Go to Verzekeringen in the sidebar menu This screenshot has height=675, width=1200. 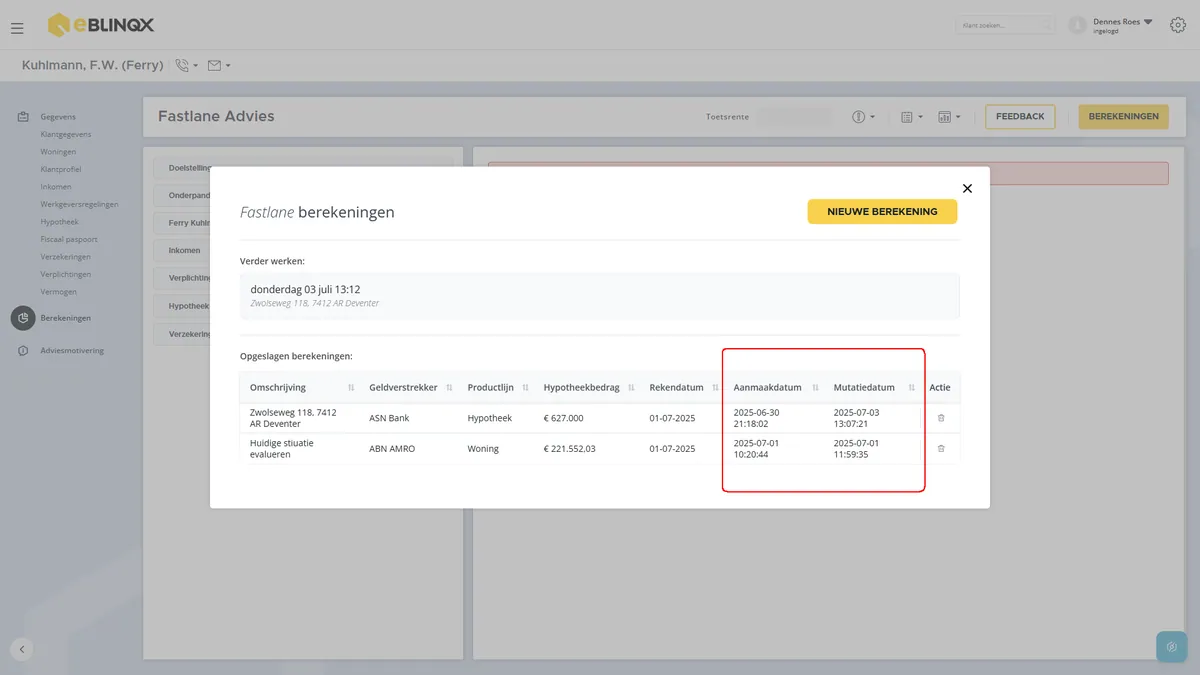(x=66, y=257)
